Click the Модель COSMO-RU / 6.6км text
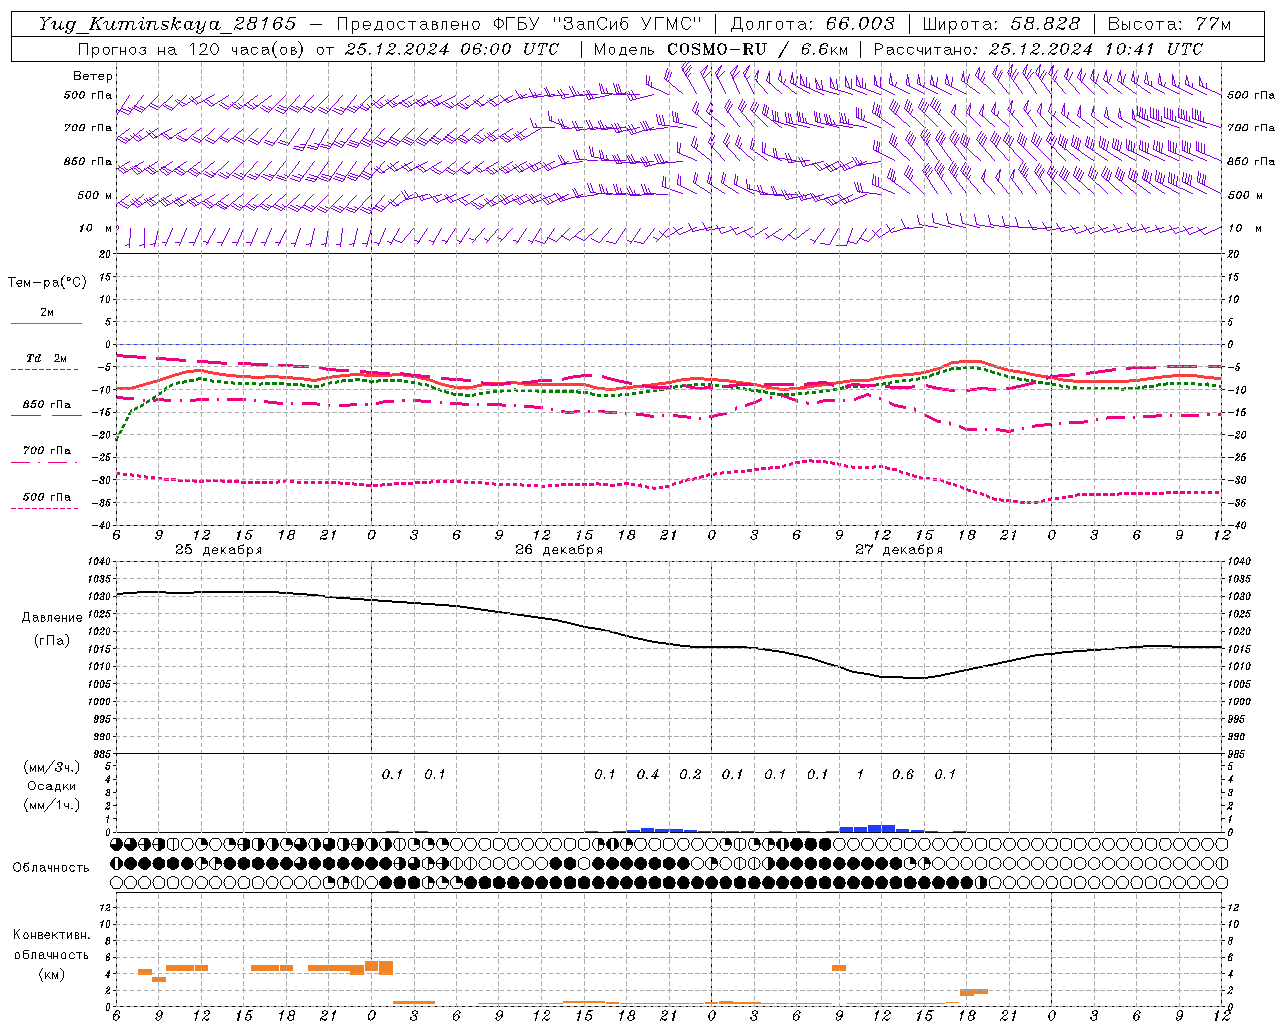This screenshot has height=1024, width=1280. [721, 49]
